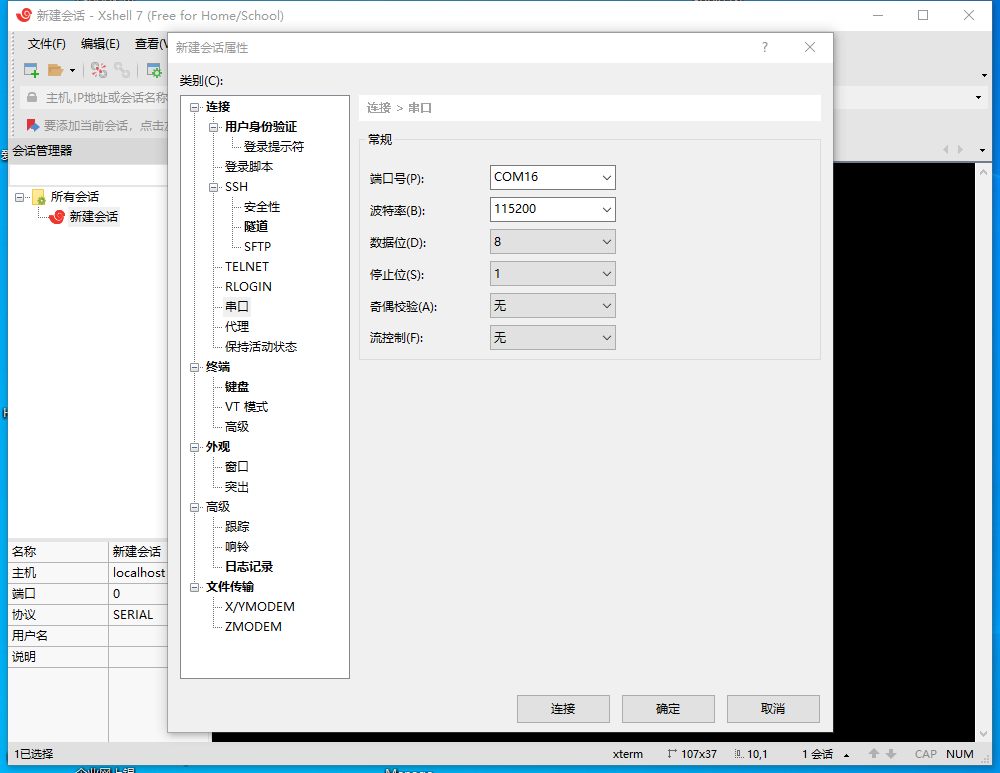Click the 确定 button
The height and width of the screenshot is (773, 1000).
coord(668,709)
